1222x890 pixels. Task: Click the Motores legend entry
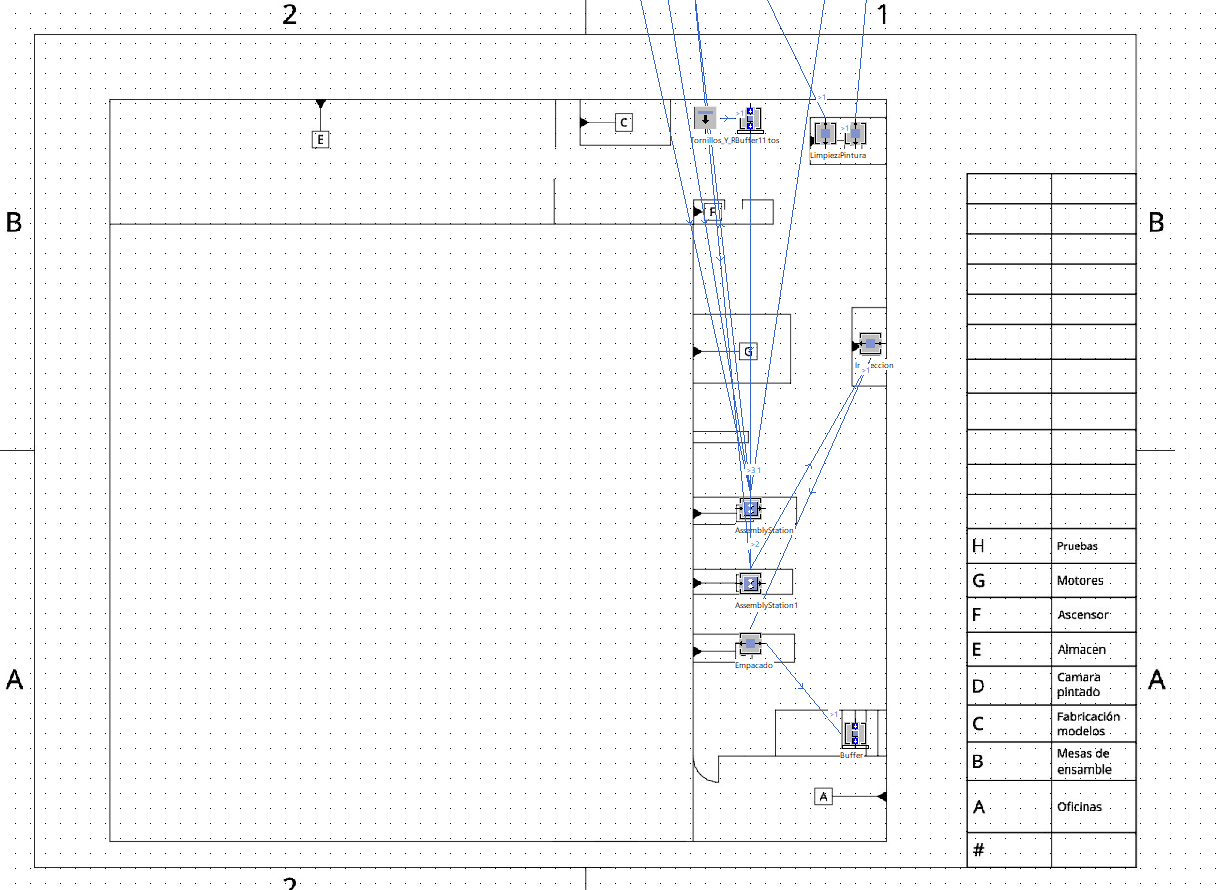(x=1080, y=581)
